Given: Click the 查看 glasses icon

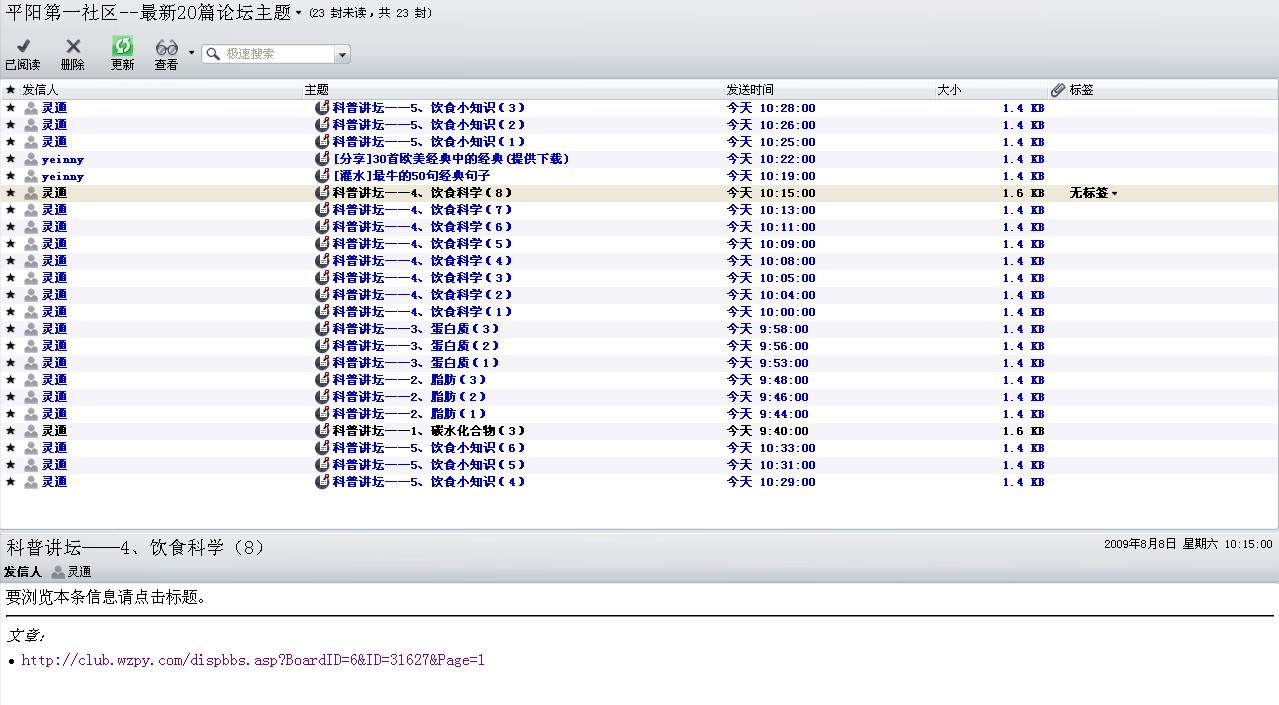Looking at the screenshot, I should coord(166,47).
